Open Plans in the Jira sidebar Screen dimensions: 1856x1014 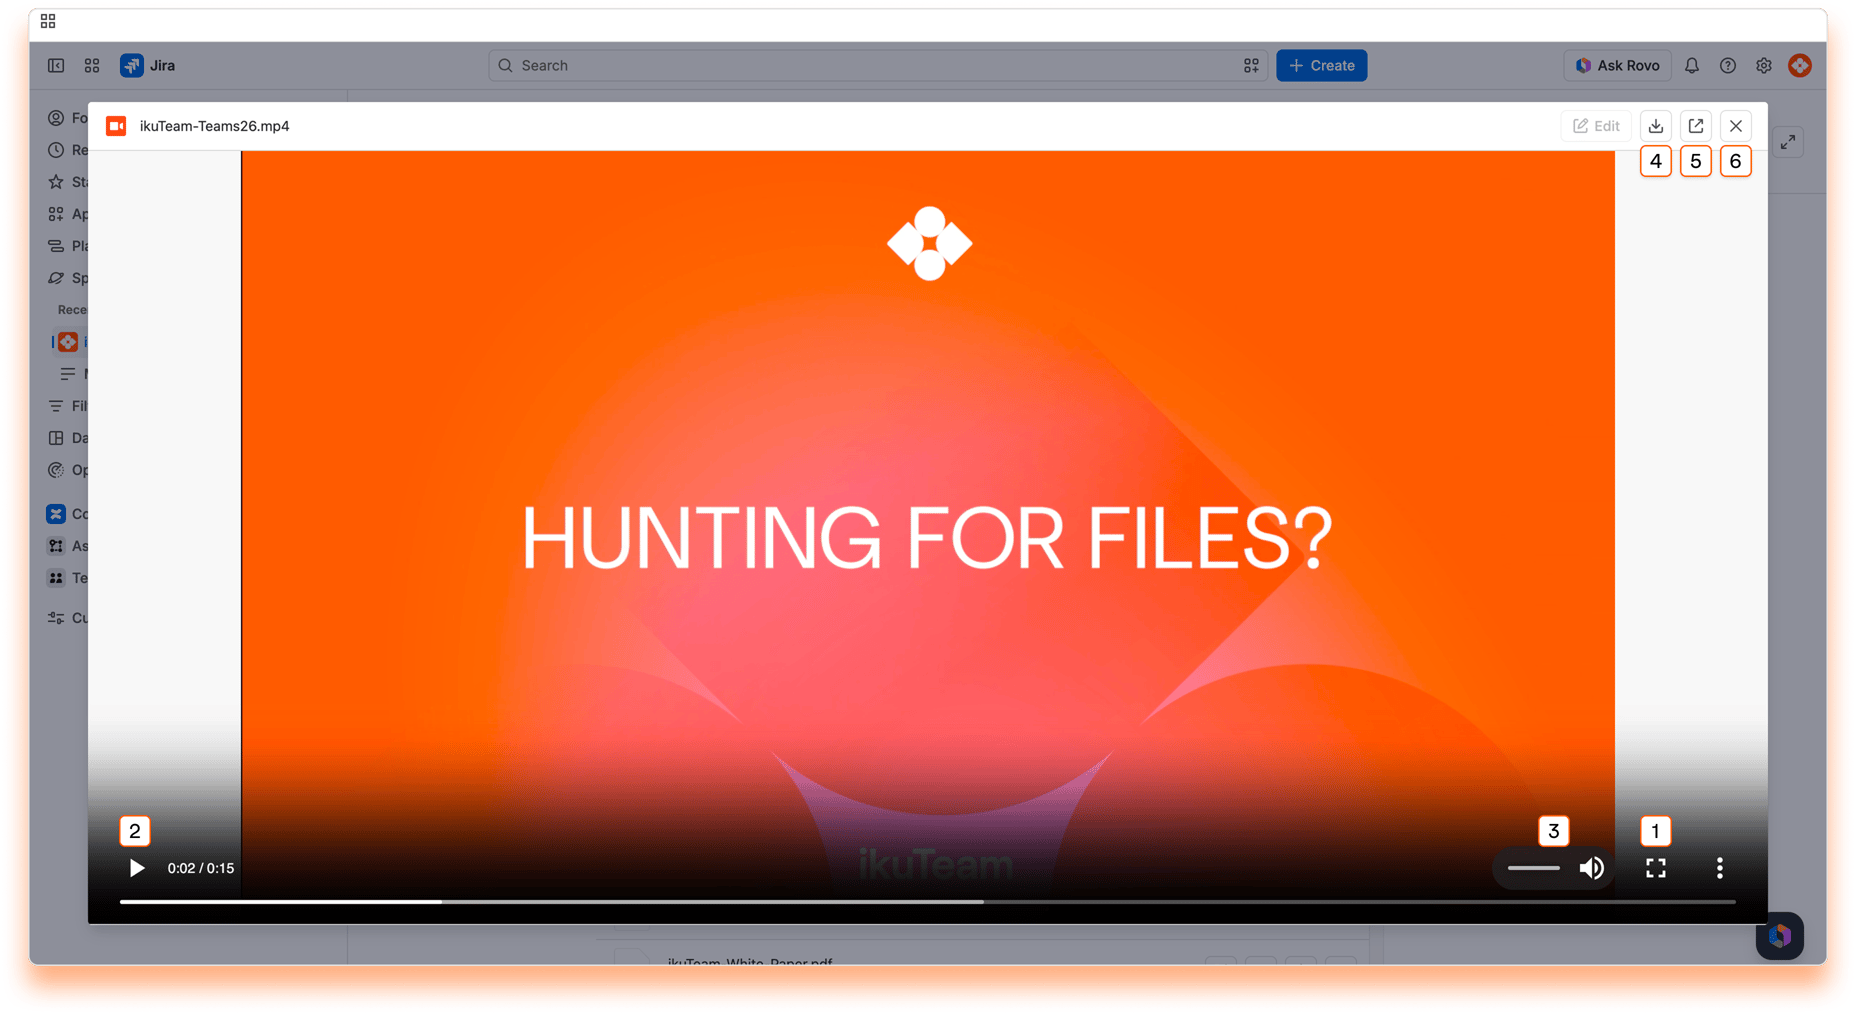point(67,246)
